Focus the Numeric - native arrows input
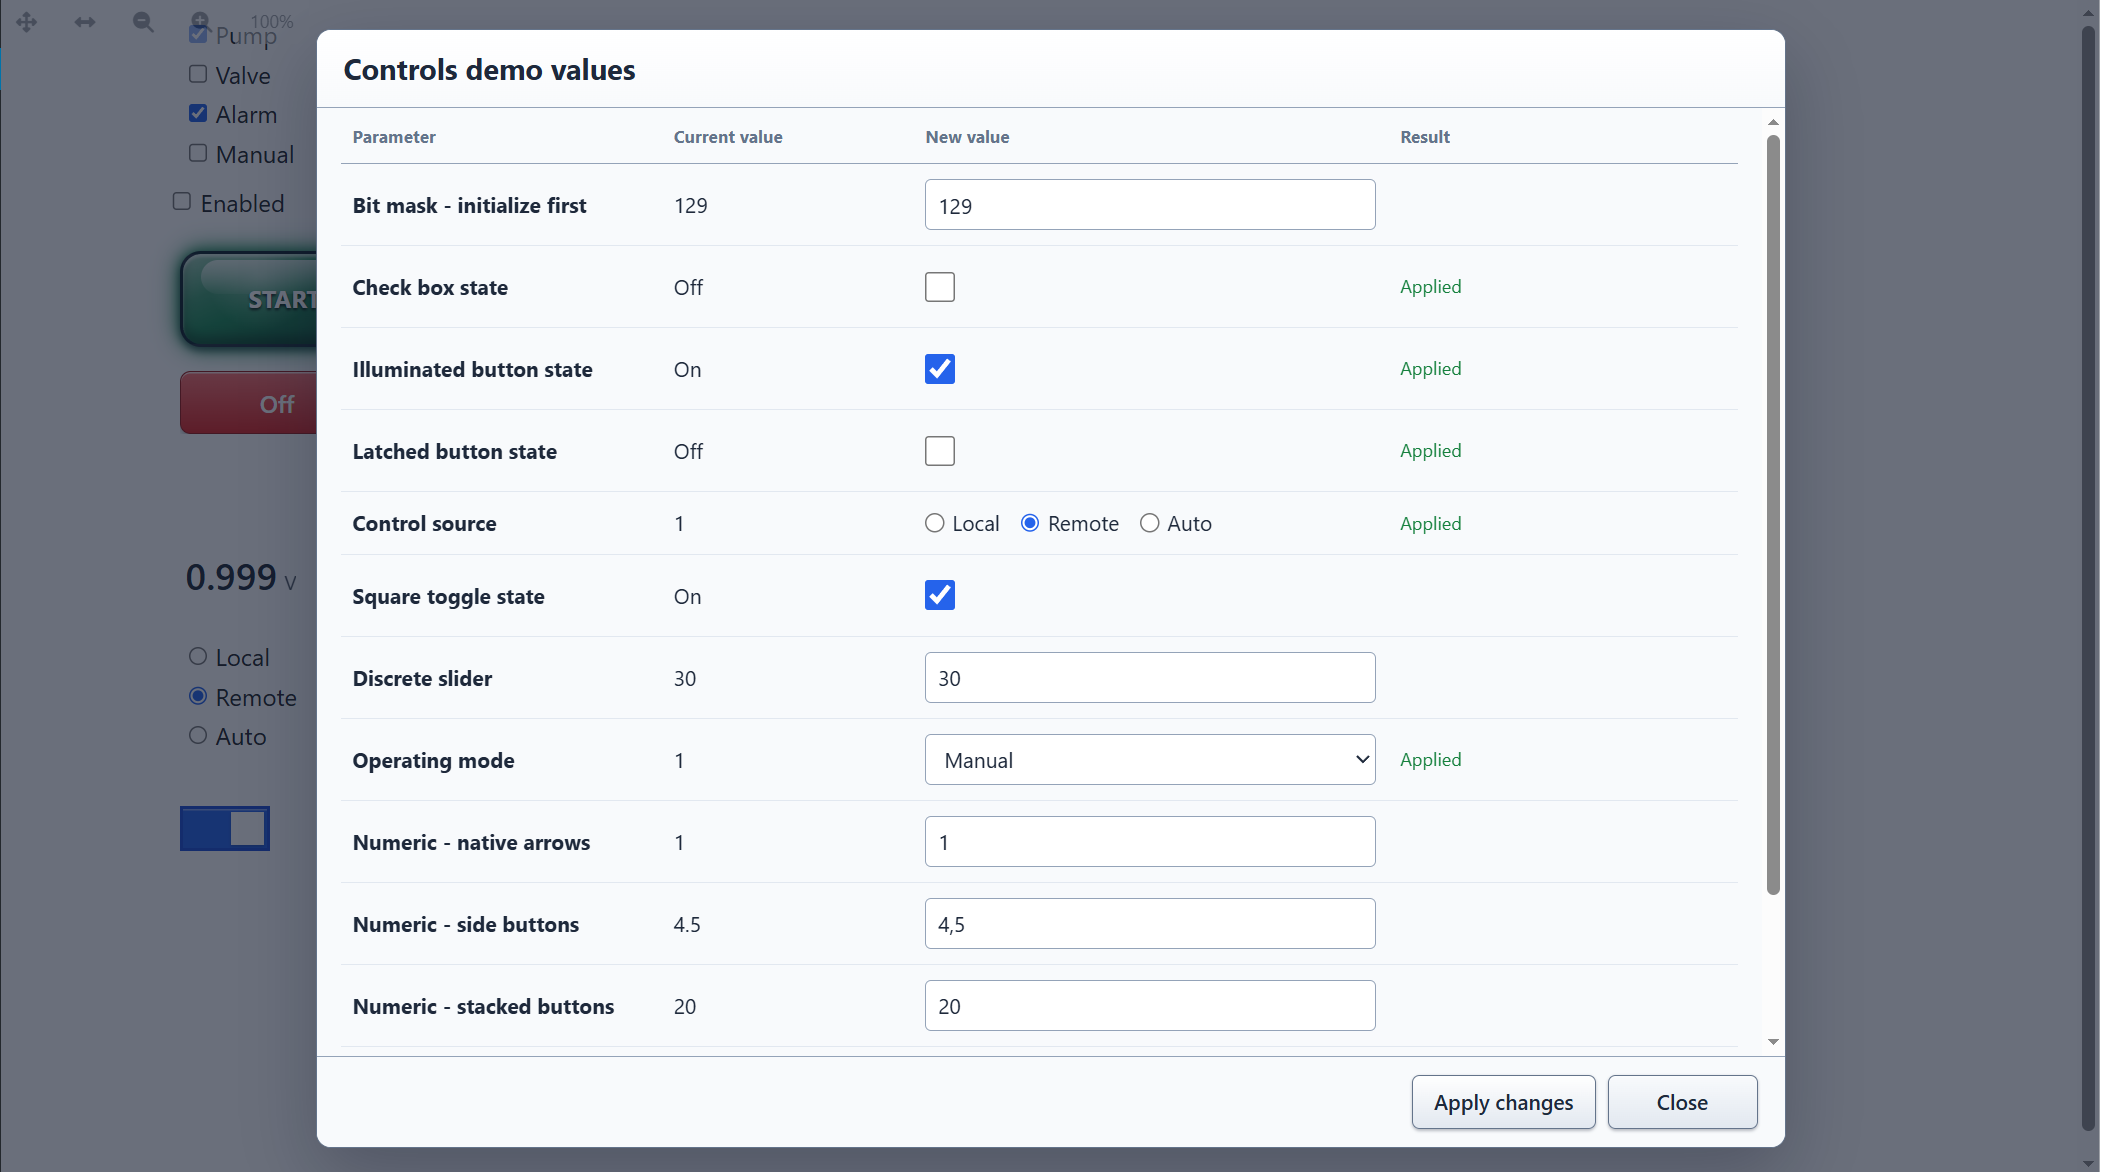The width and height of the screenshot is (2105, 1172). coord(1150,842)
